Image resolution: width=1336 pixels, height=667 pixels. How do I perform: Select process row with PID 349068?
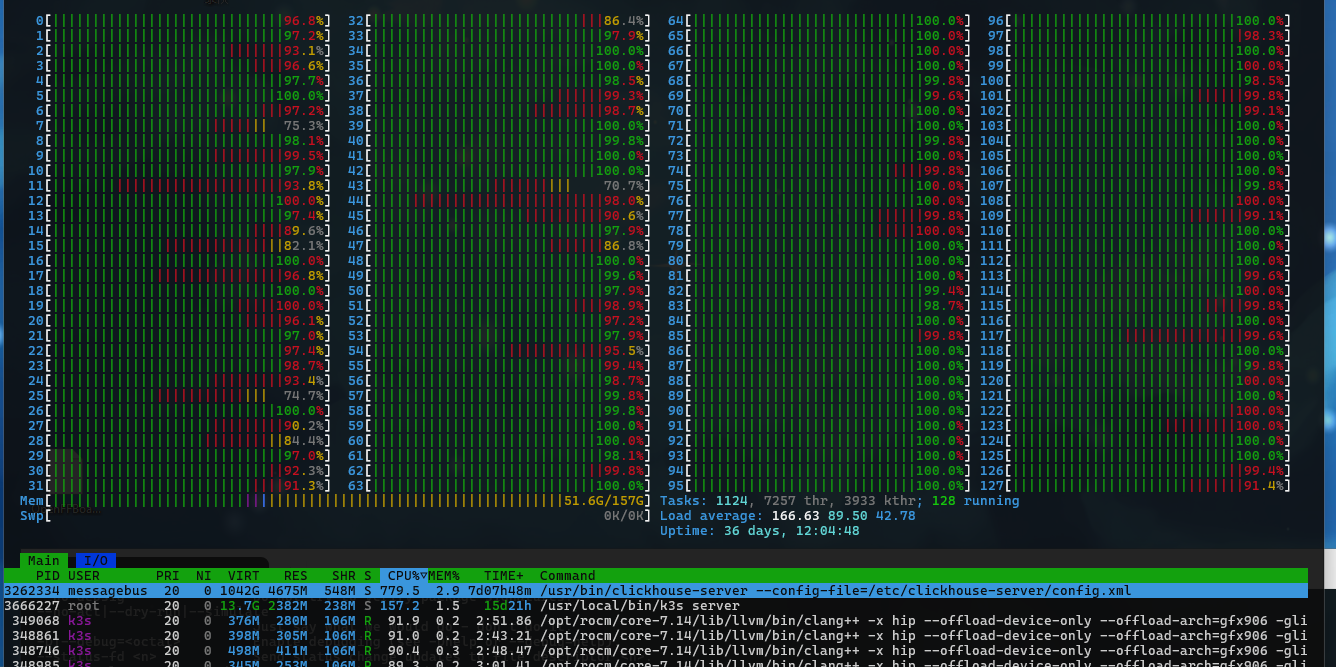[654, 621]
